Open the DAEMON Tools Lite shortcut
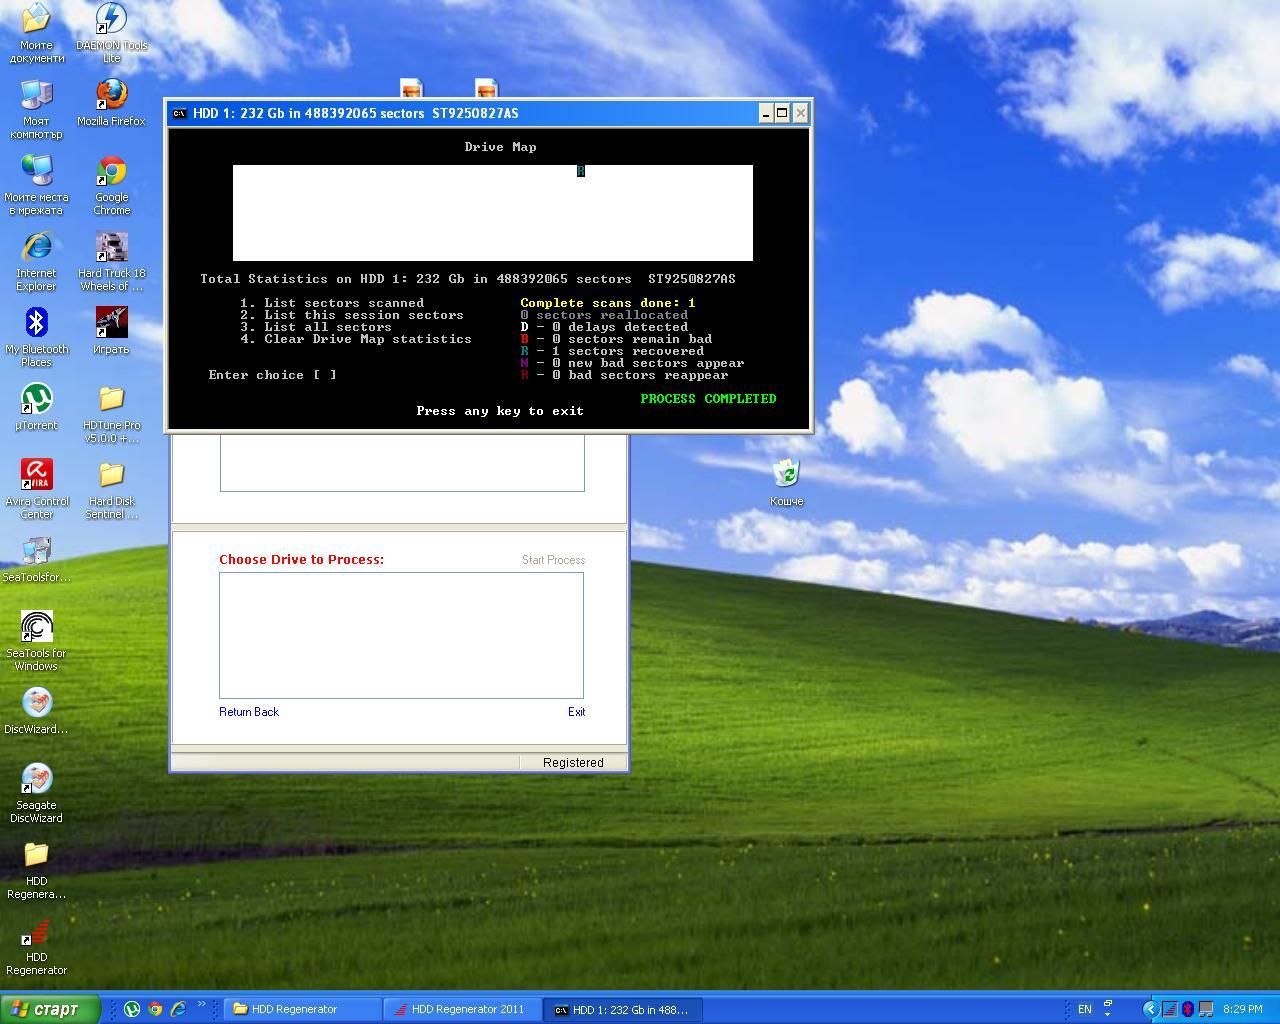Image resolution: width=1280 pixels, height=1024 pixels. pyautogui.click(x=111, y=20)
